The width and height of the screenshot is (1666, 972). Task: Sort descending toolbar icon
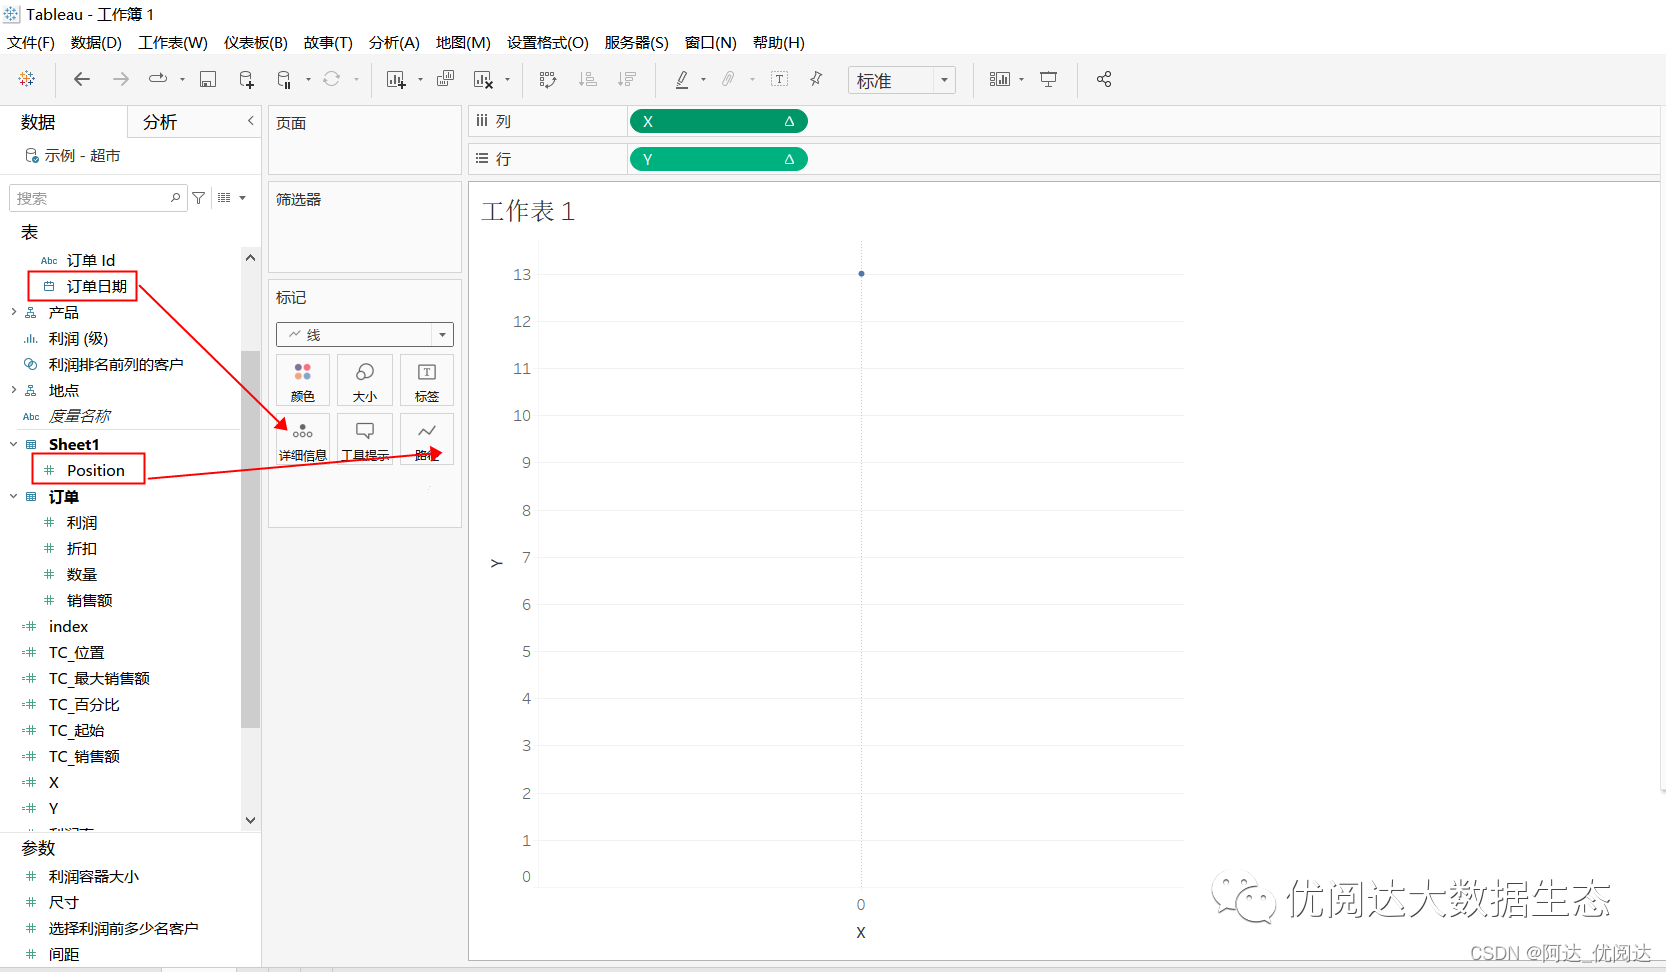coord(627,79)
